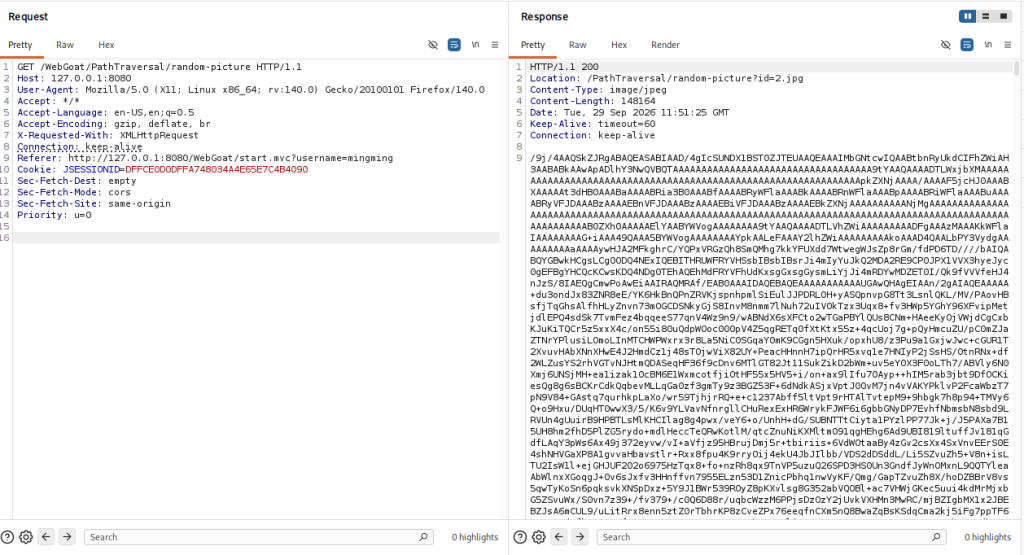Open Response message options menu
Image resolution: width=1024 pixels, height=555 pixels.
(x=1008, y=45)
